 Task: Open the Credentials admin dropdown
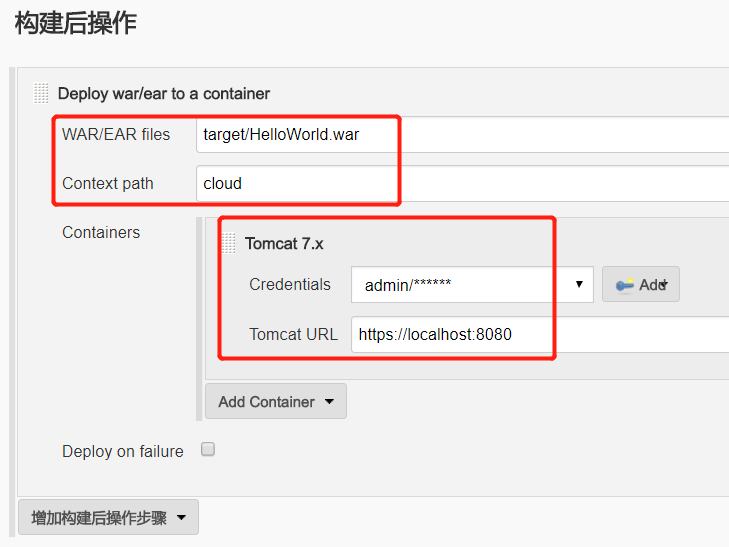click(x=472, y=285)
